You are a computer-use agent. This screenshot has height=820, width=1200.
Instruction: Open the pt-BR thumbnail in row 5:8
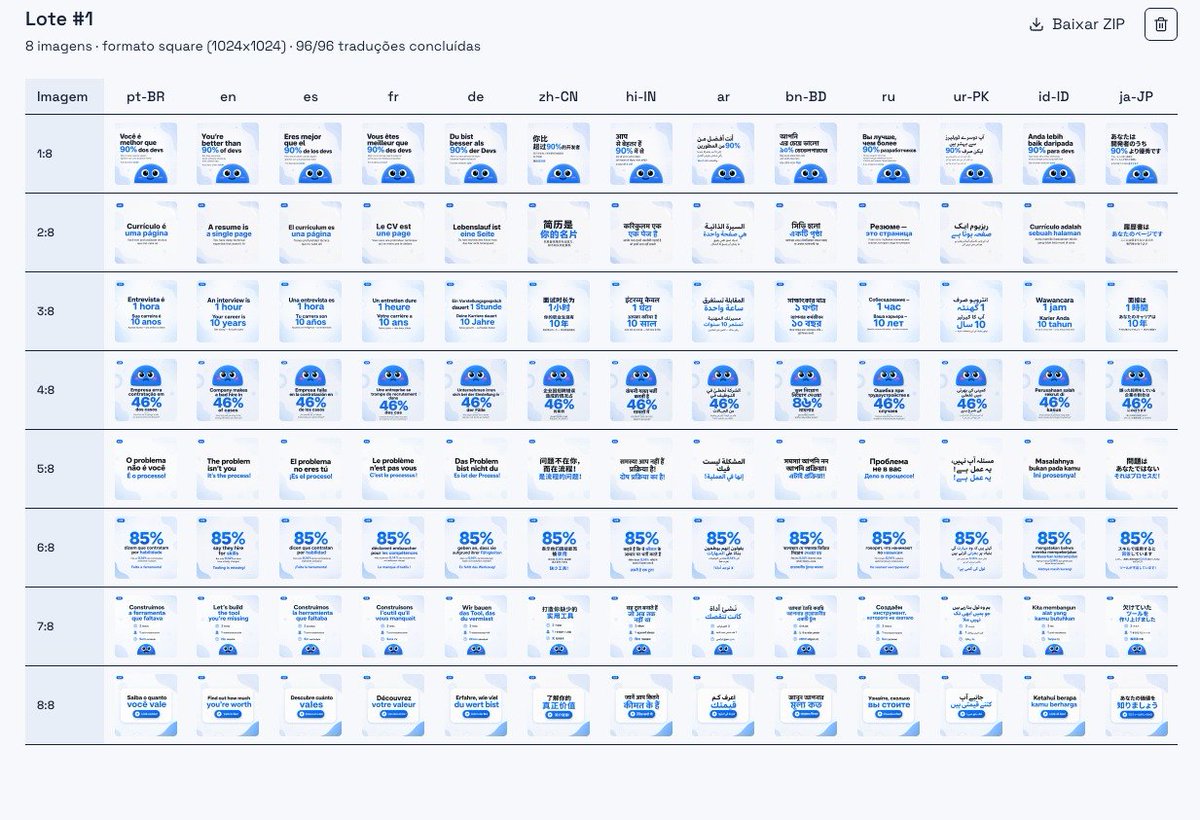pyautogui.click(x=146, y=469)
